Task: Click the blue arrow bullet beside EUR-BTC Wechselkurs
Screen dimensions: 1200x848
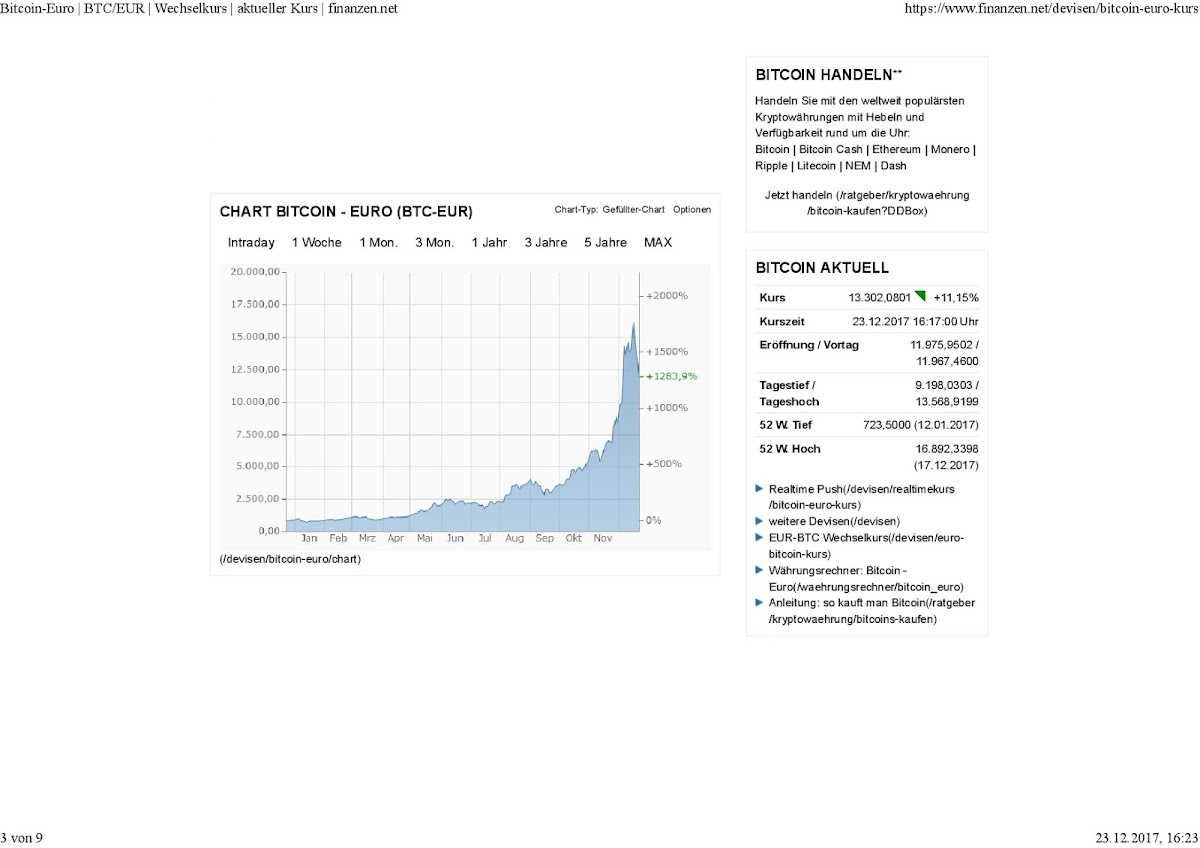Action: 760,537
